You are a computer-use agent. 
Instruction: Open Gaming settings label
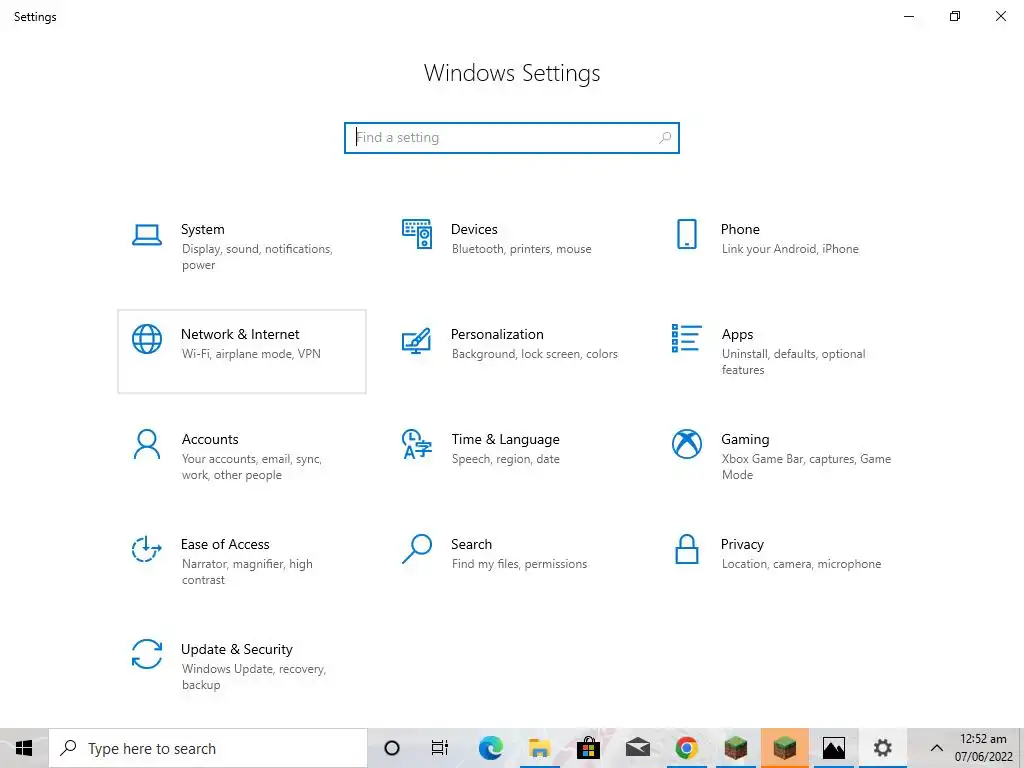pos(745,440)
